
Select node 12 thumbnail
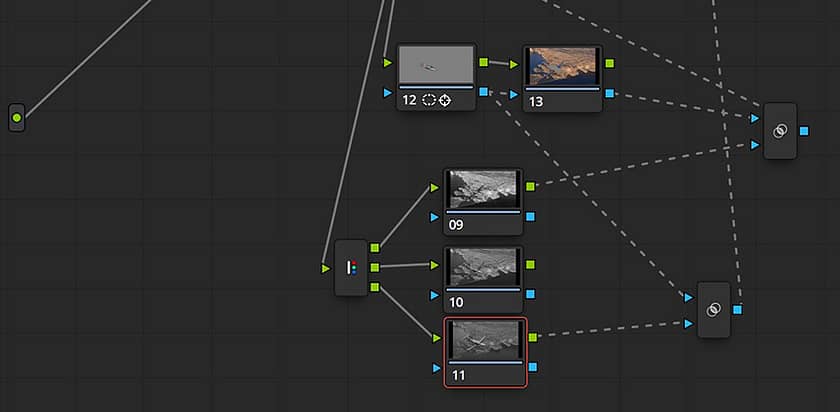436,65
